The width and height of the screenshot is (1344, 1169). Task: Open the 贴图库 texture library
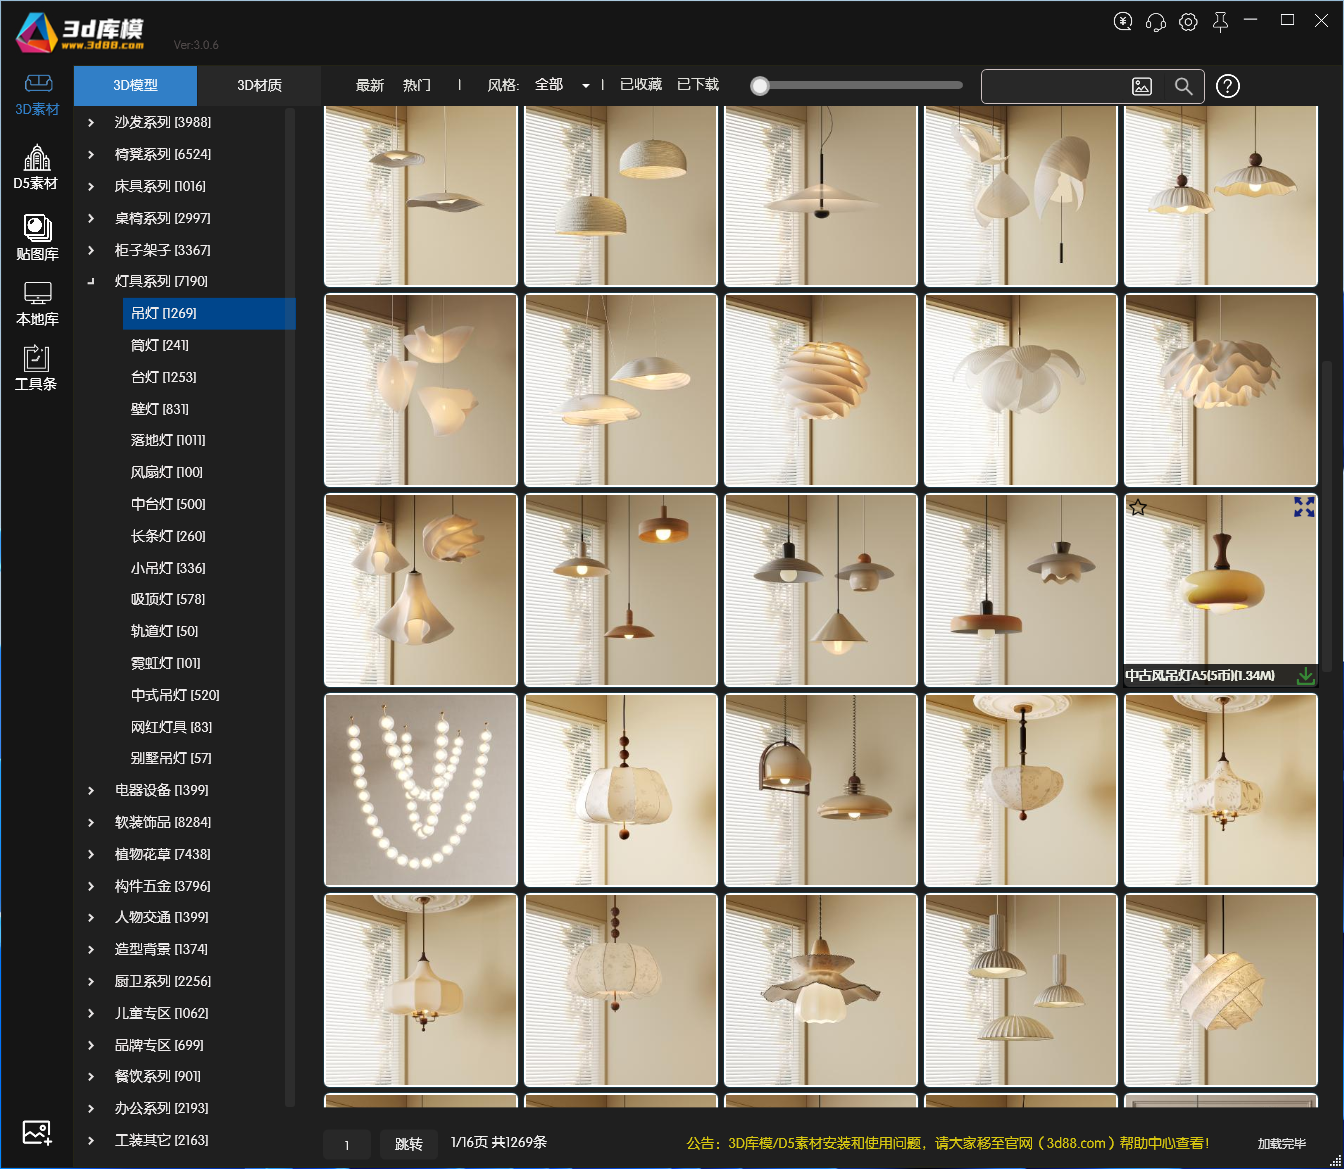[37, 237]
